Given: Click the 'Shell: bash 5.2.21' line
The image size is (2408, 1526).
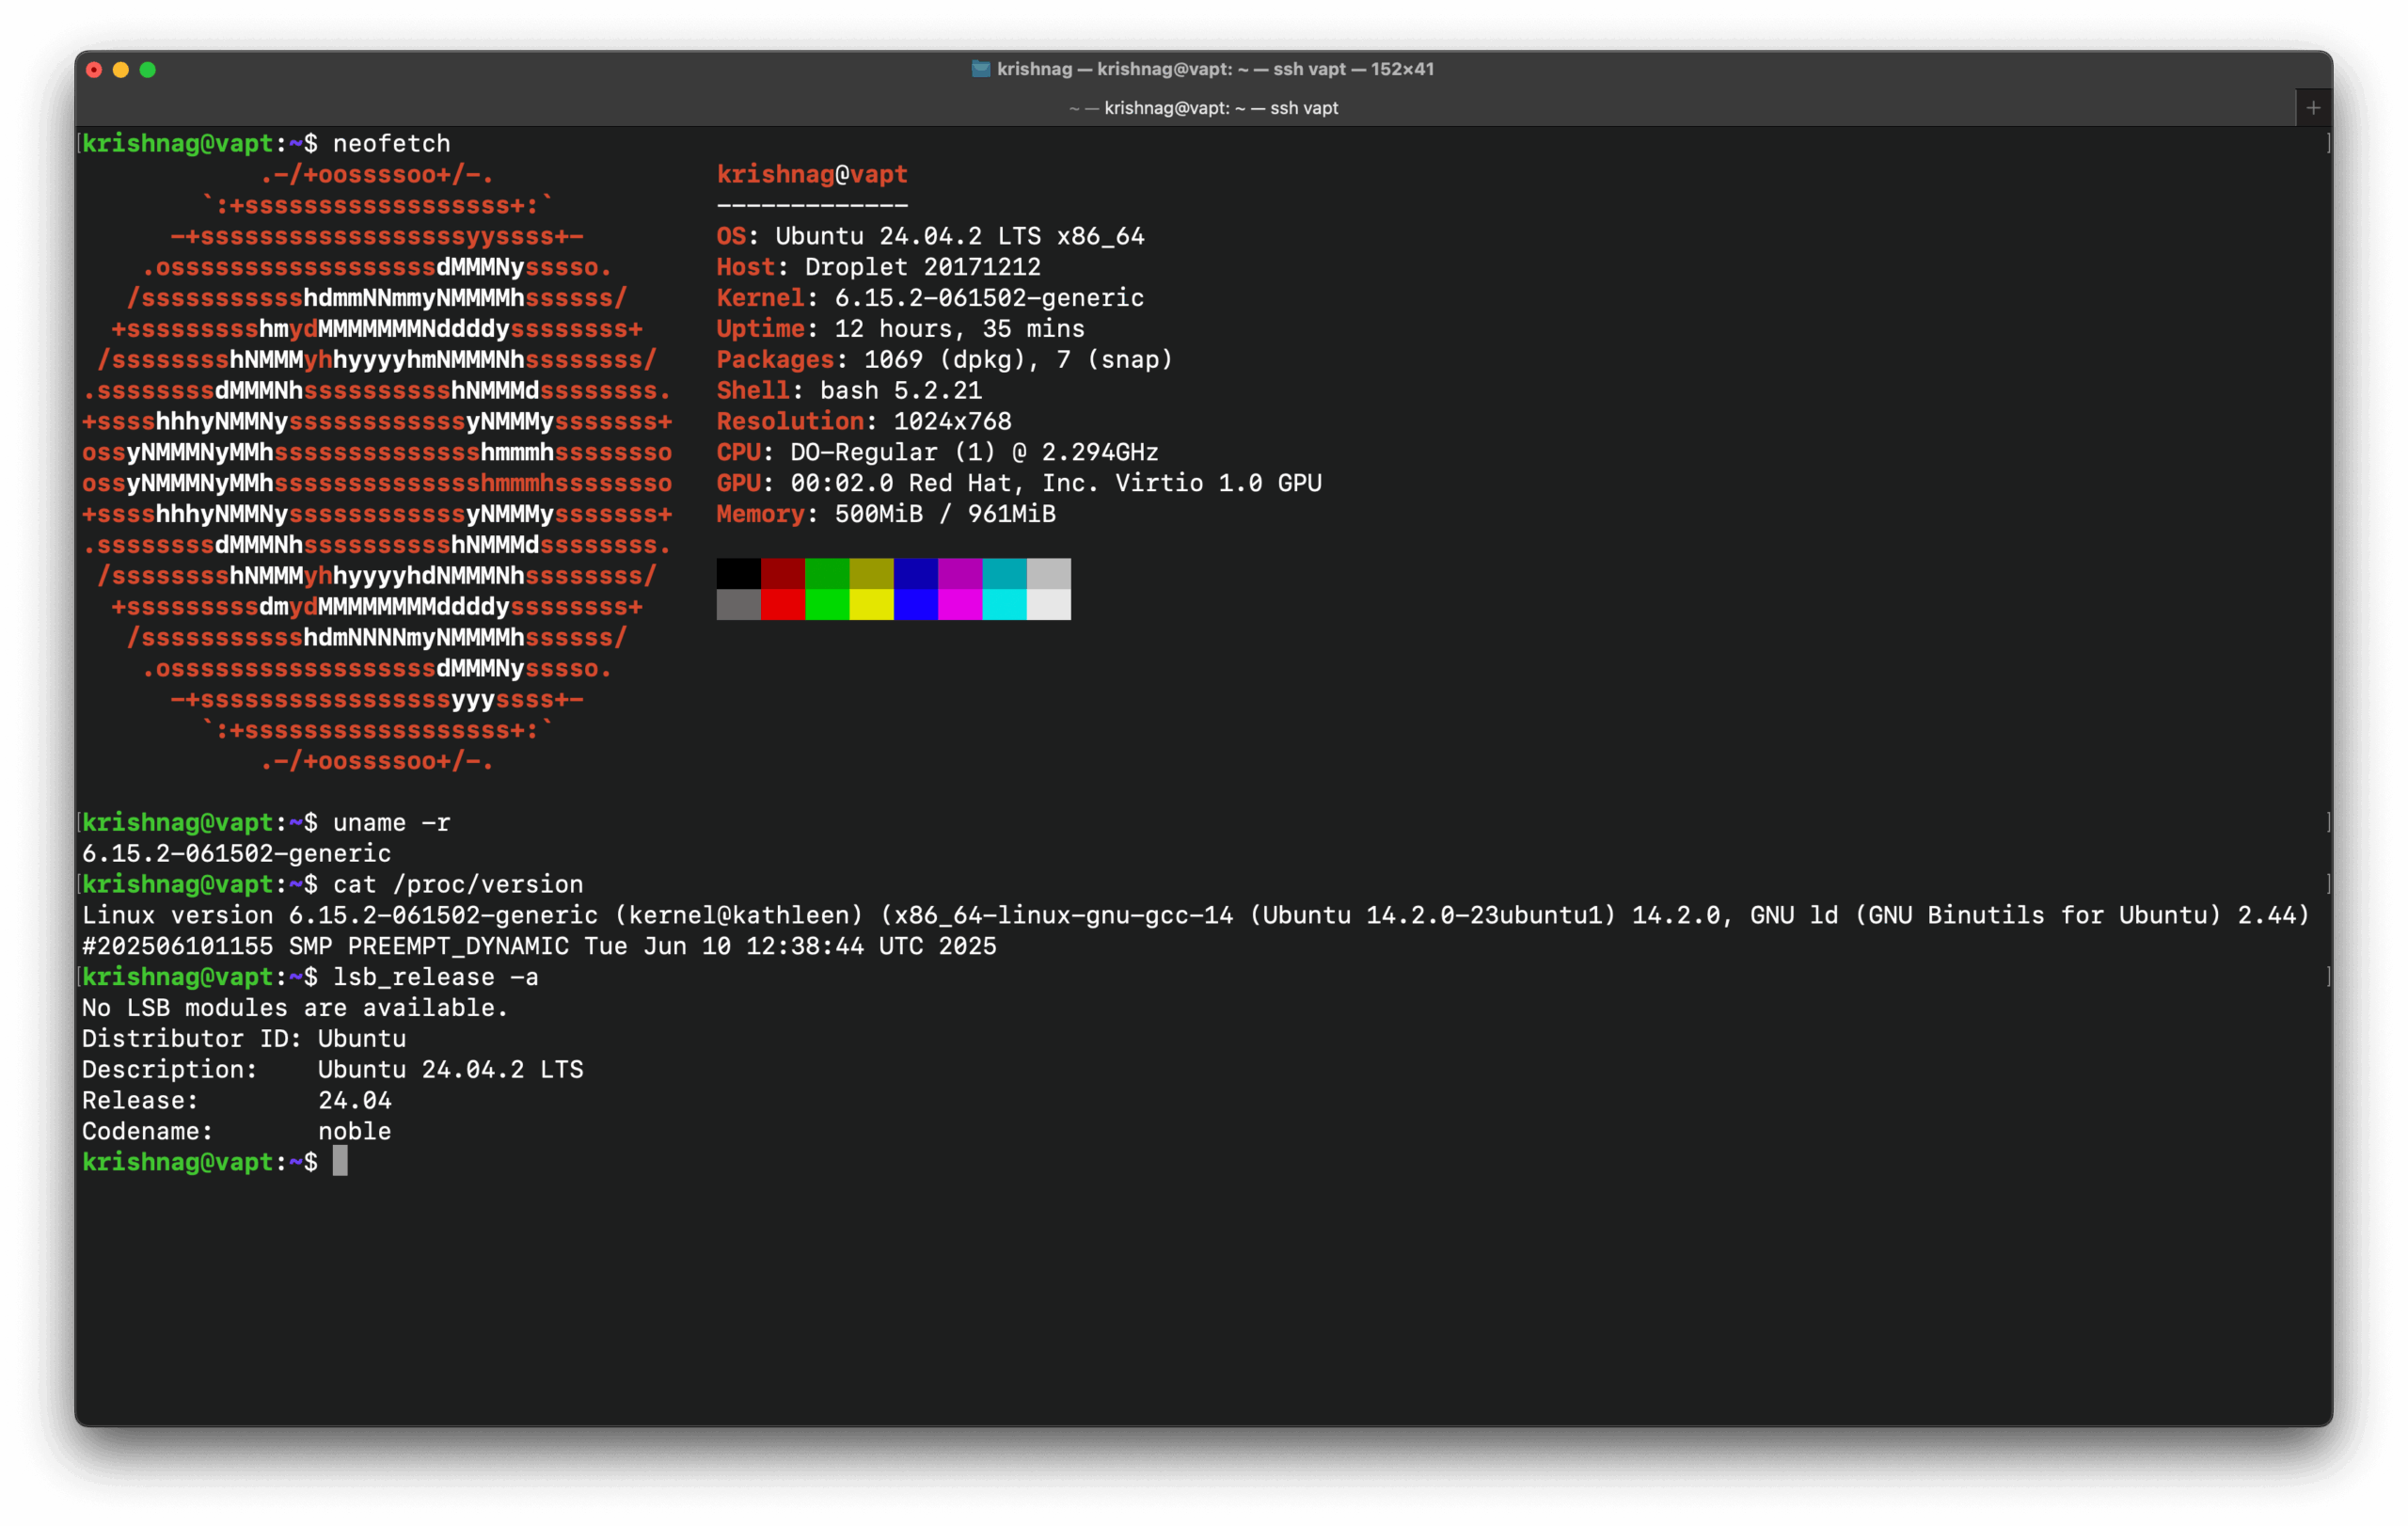Looking at the screenshot, I should pos(849,391).
